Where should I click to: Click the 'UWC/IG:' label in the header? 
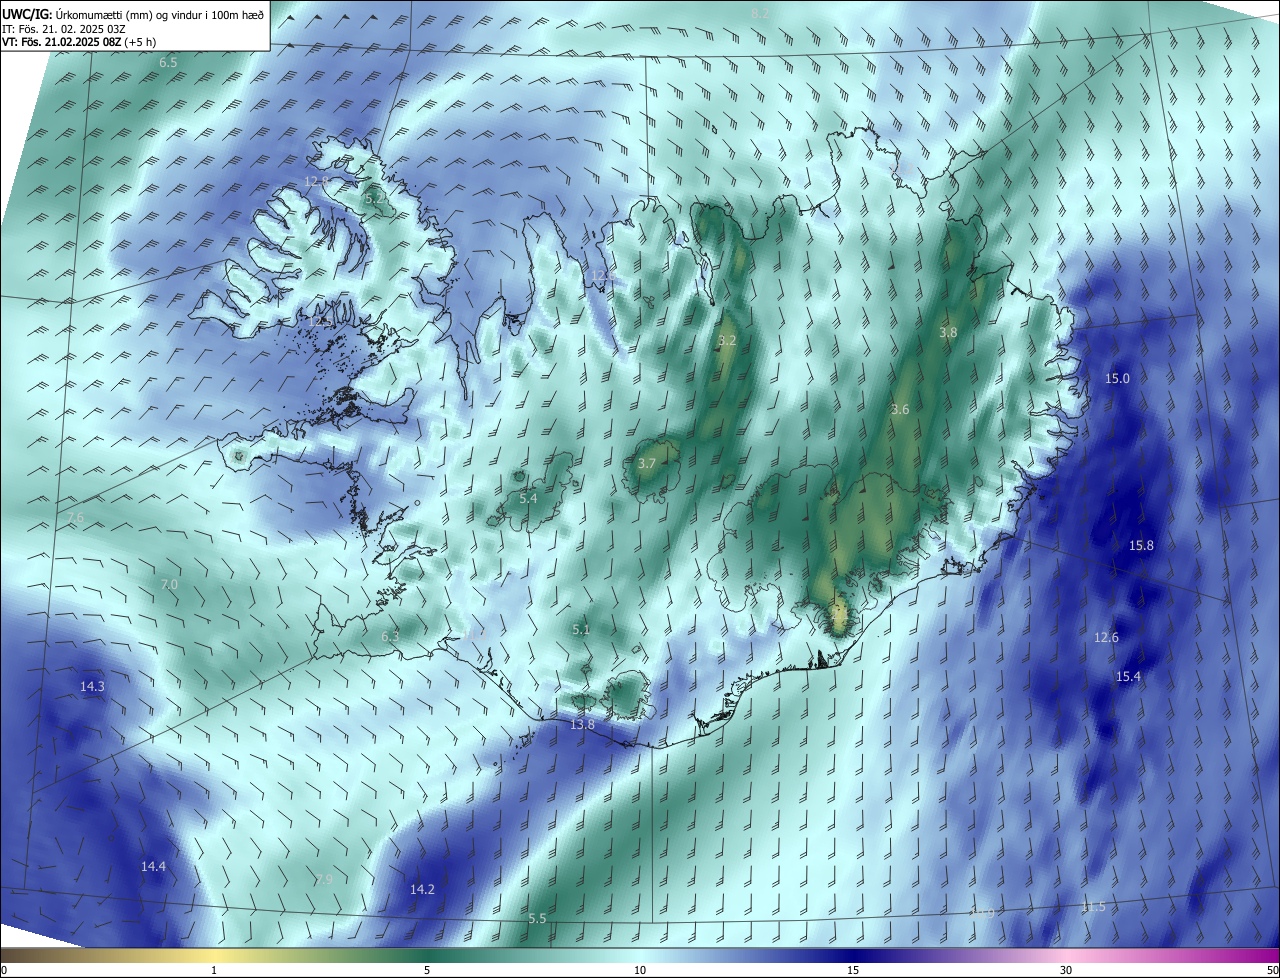[x=27, y=15]
